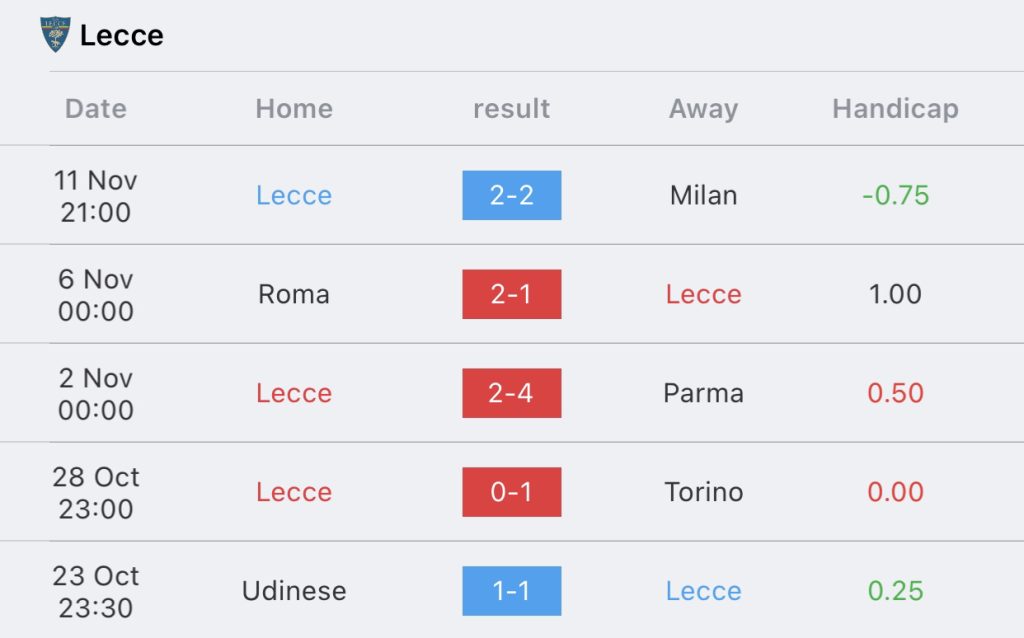Viewport: 1024px width, 638px height.
Task: Open the 2-1 Roma result badge
Action: coord(511,294)
